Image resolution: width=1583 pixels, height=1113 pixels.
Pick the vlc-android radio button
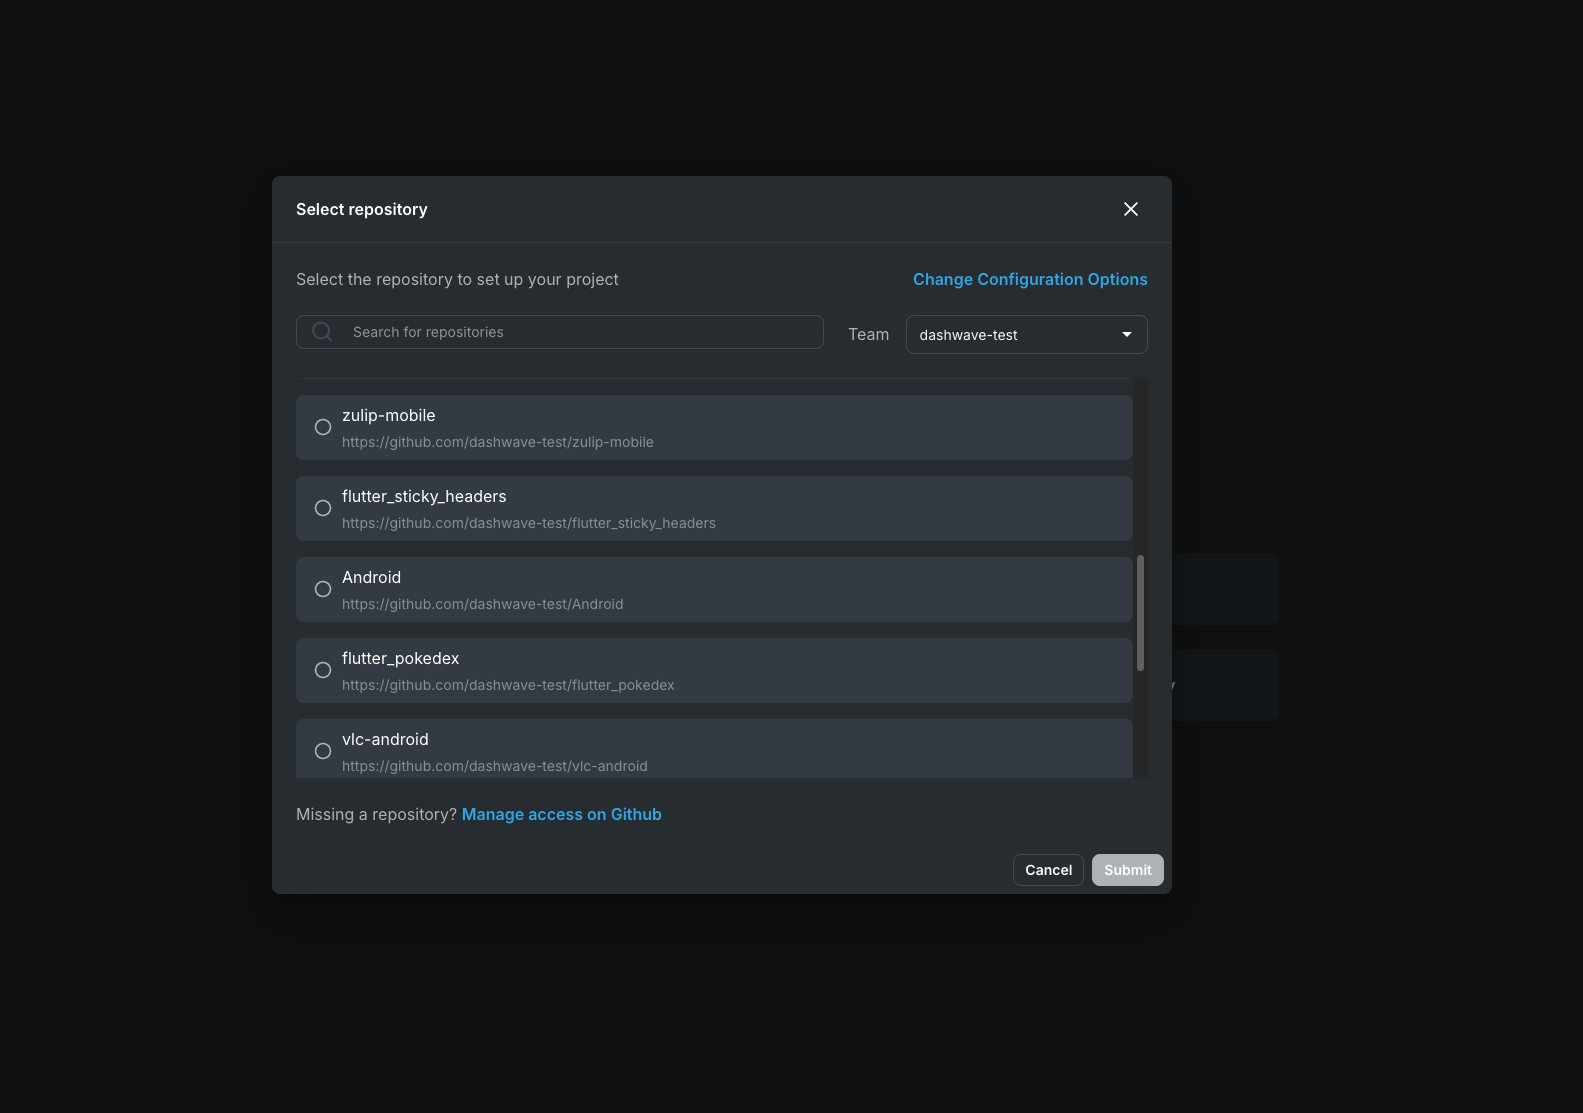tap(323, 751)
